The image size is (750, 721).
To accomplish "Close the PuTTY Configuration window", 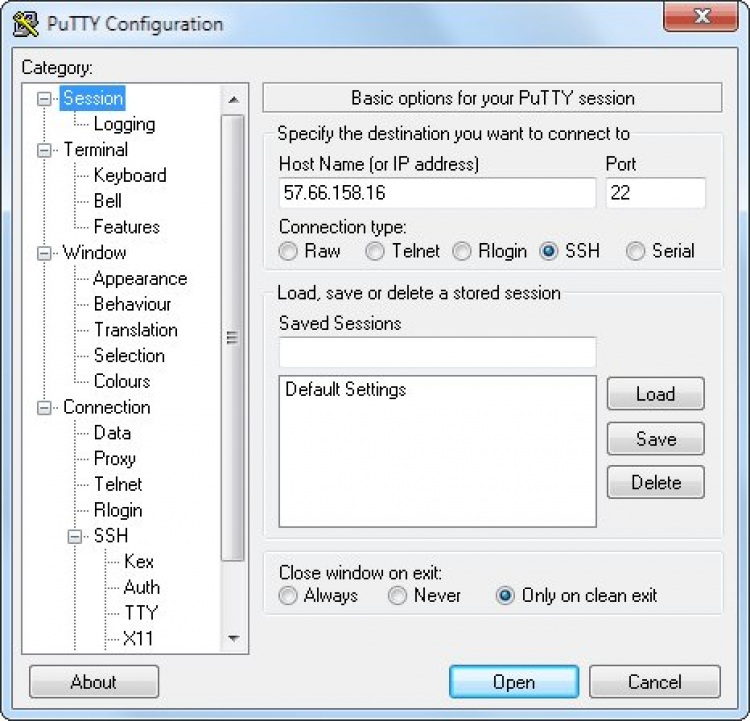I will click(701, 16).
